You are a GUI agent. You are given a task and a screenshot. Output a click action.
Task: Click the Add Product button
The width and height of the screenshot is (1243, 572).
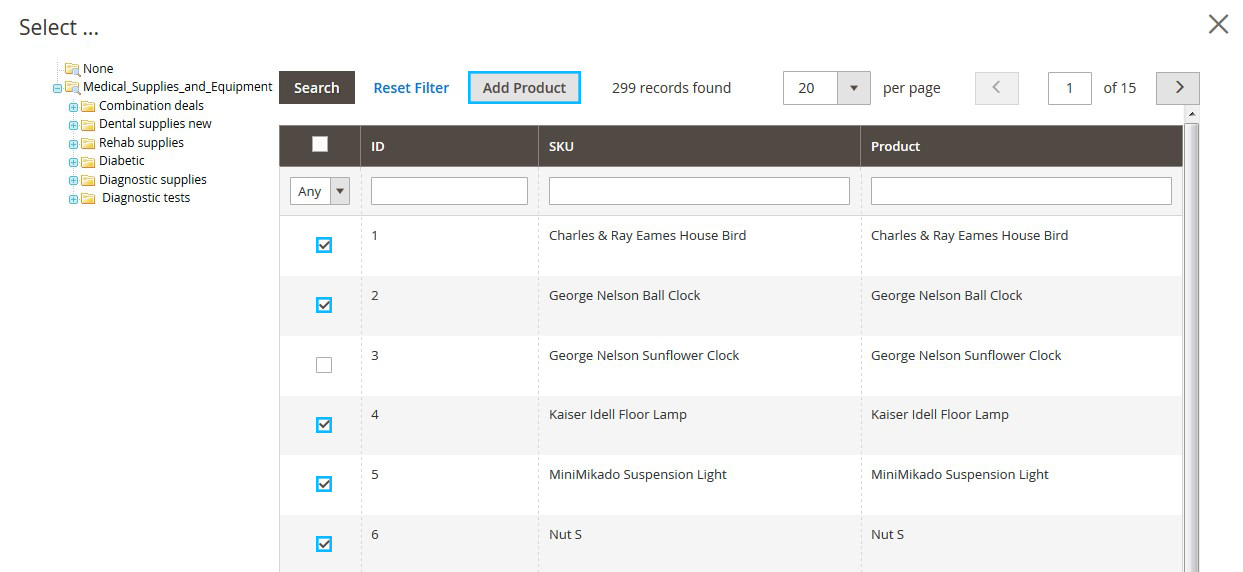point(524,88)
